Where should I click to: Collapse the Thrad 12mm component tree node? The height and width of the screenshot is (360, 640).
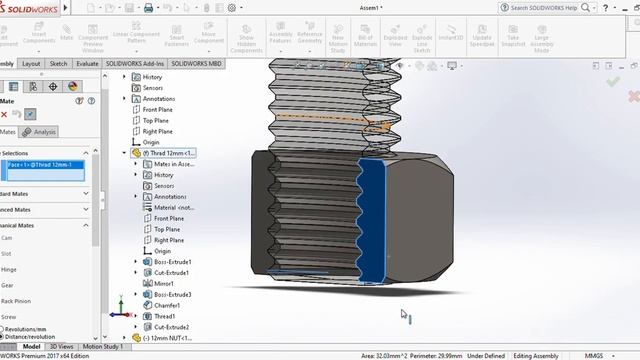(x=124, y=153)
